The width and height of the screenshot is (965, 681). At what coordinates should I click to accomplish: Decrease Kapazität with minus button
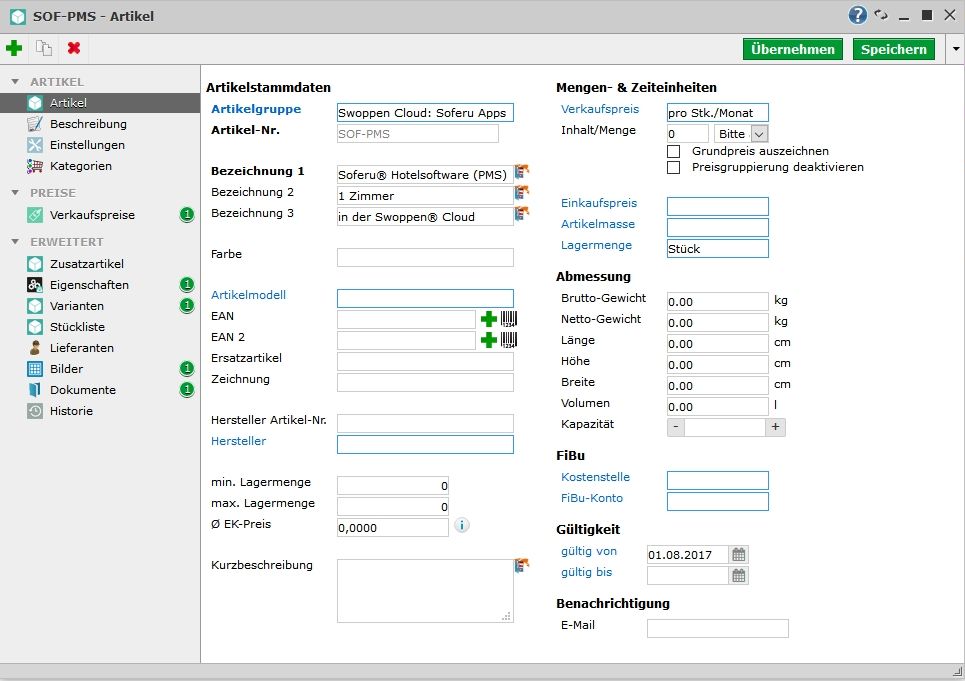(676, 426)
